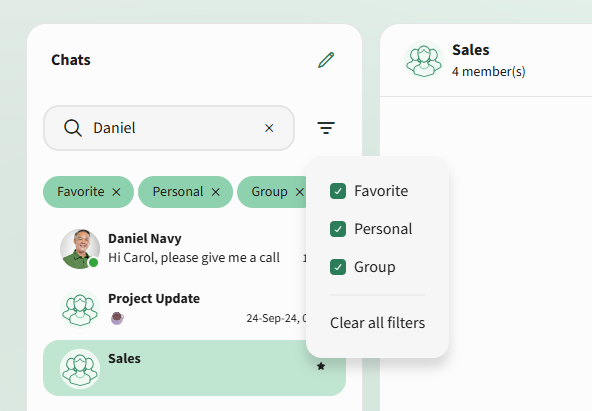592x411 pixels.
Task: Open Daniel Navy's avatar photo
Action: 80,249
